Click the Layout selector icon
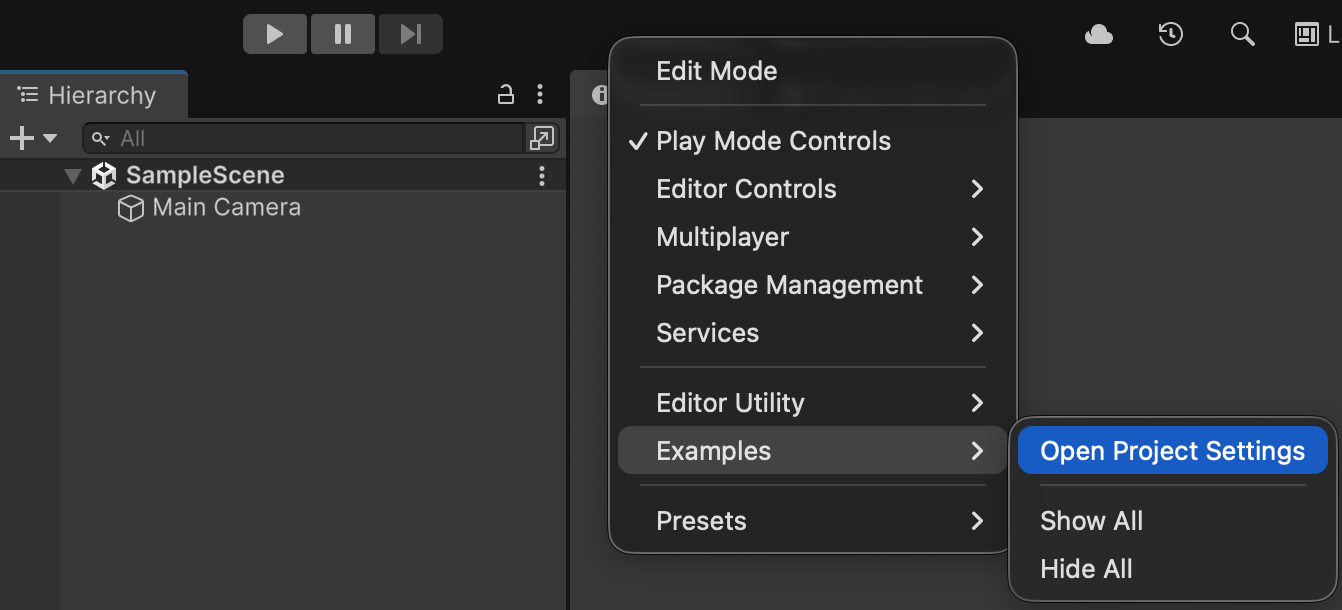The height and width of the screenshot is (610, 1342). click(1305, 34)
